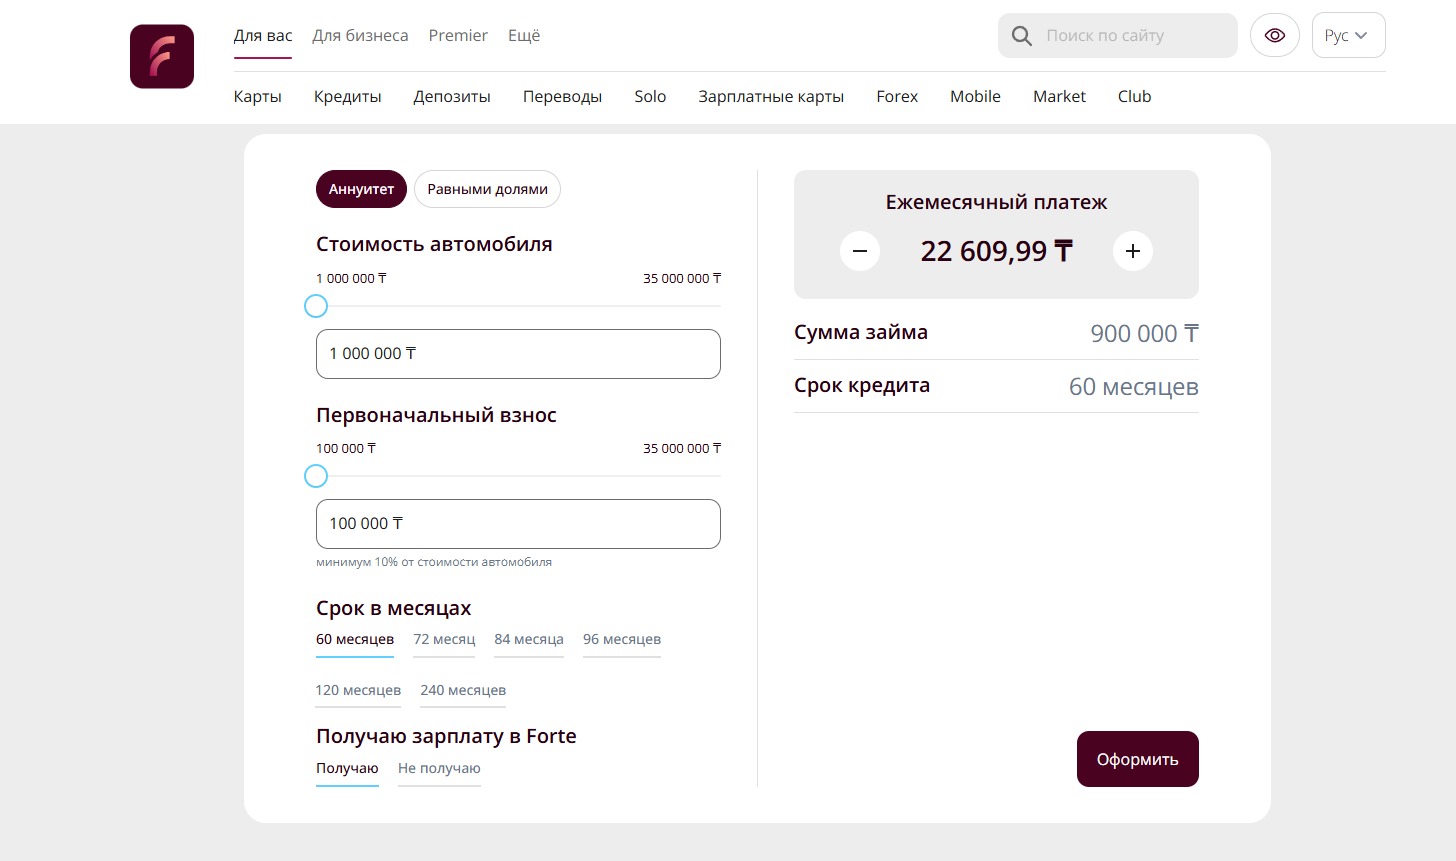Image resolution: width=1456 pixels, height=861 pixels.
Task: Click the Первоначальный взнос slider handle
Action: point(316,476)
